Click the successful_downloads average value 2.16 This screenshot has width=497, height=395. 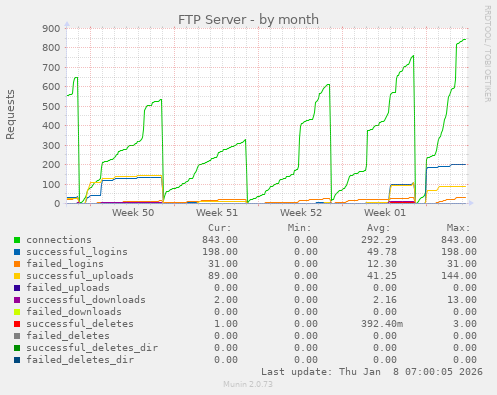click(x=385, y=300)
